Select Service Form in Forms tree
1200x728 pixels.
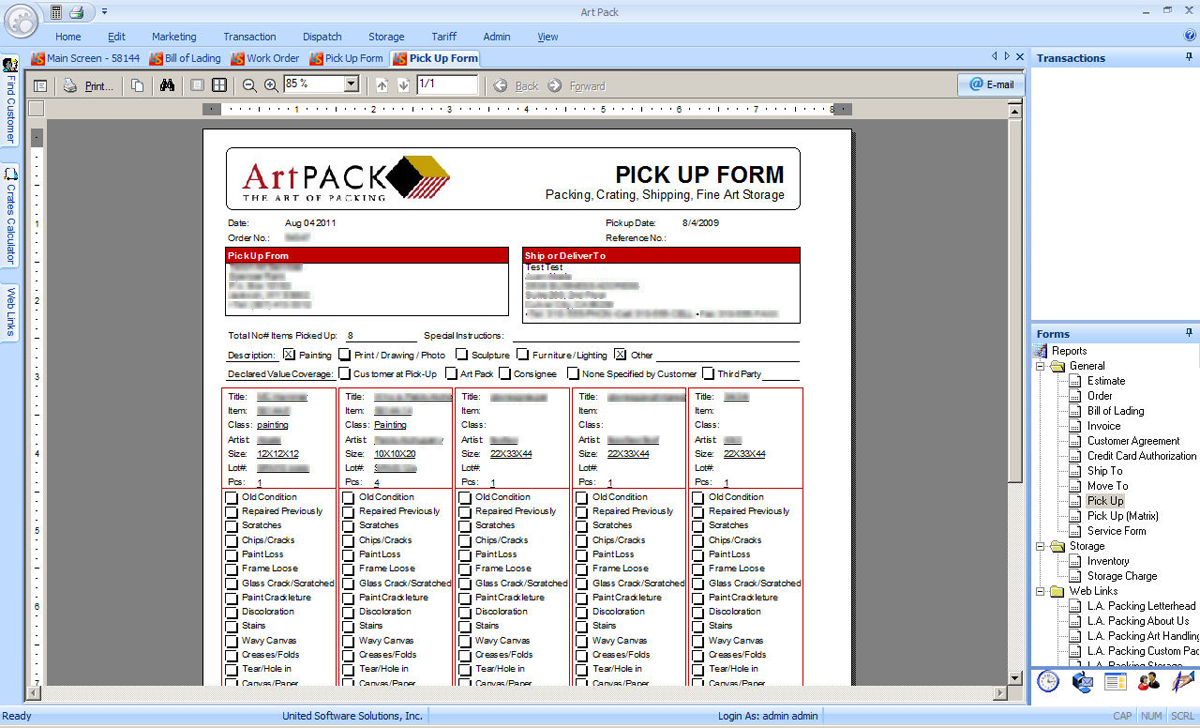tap(1116, 531)
